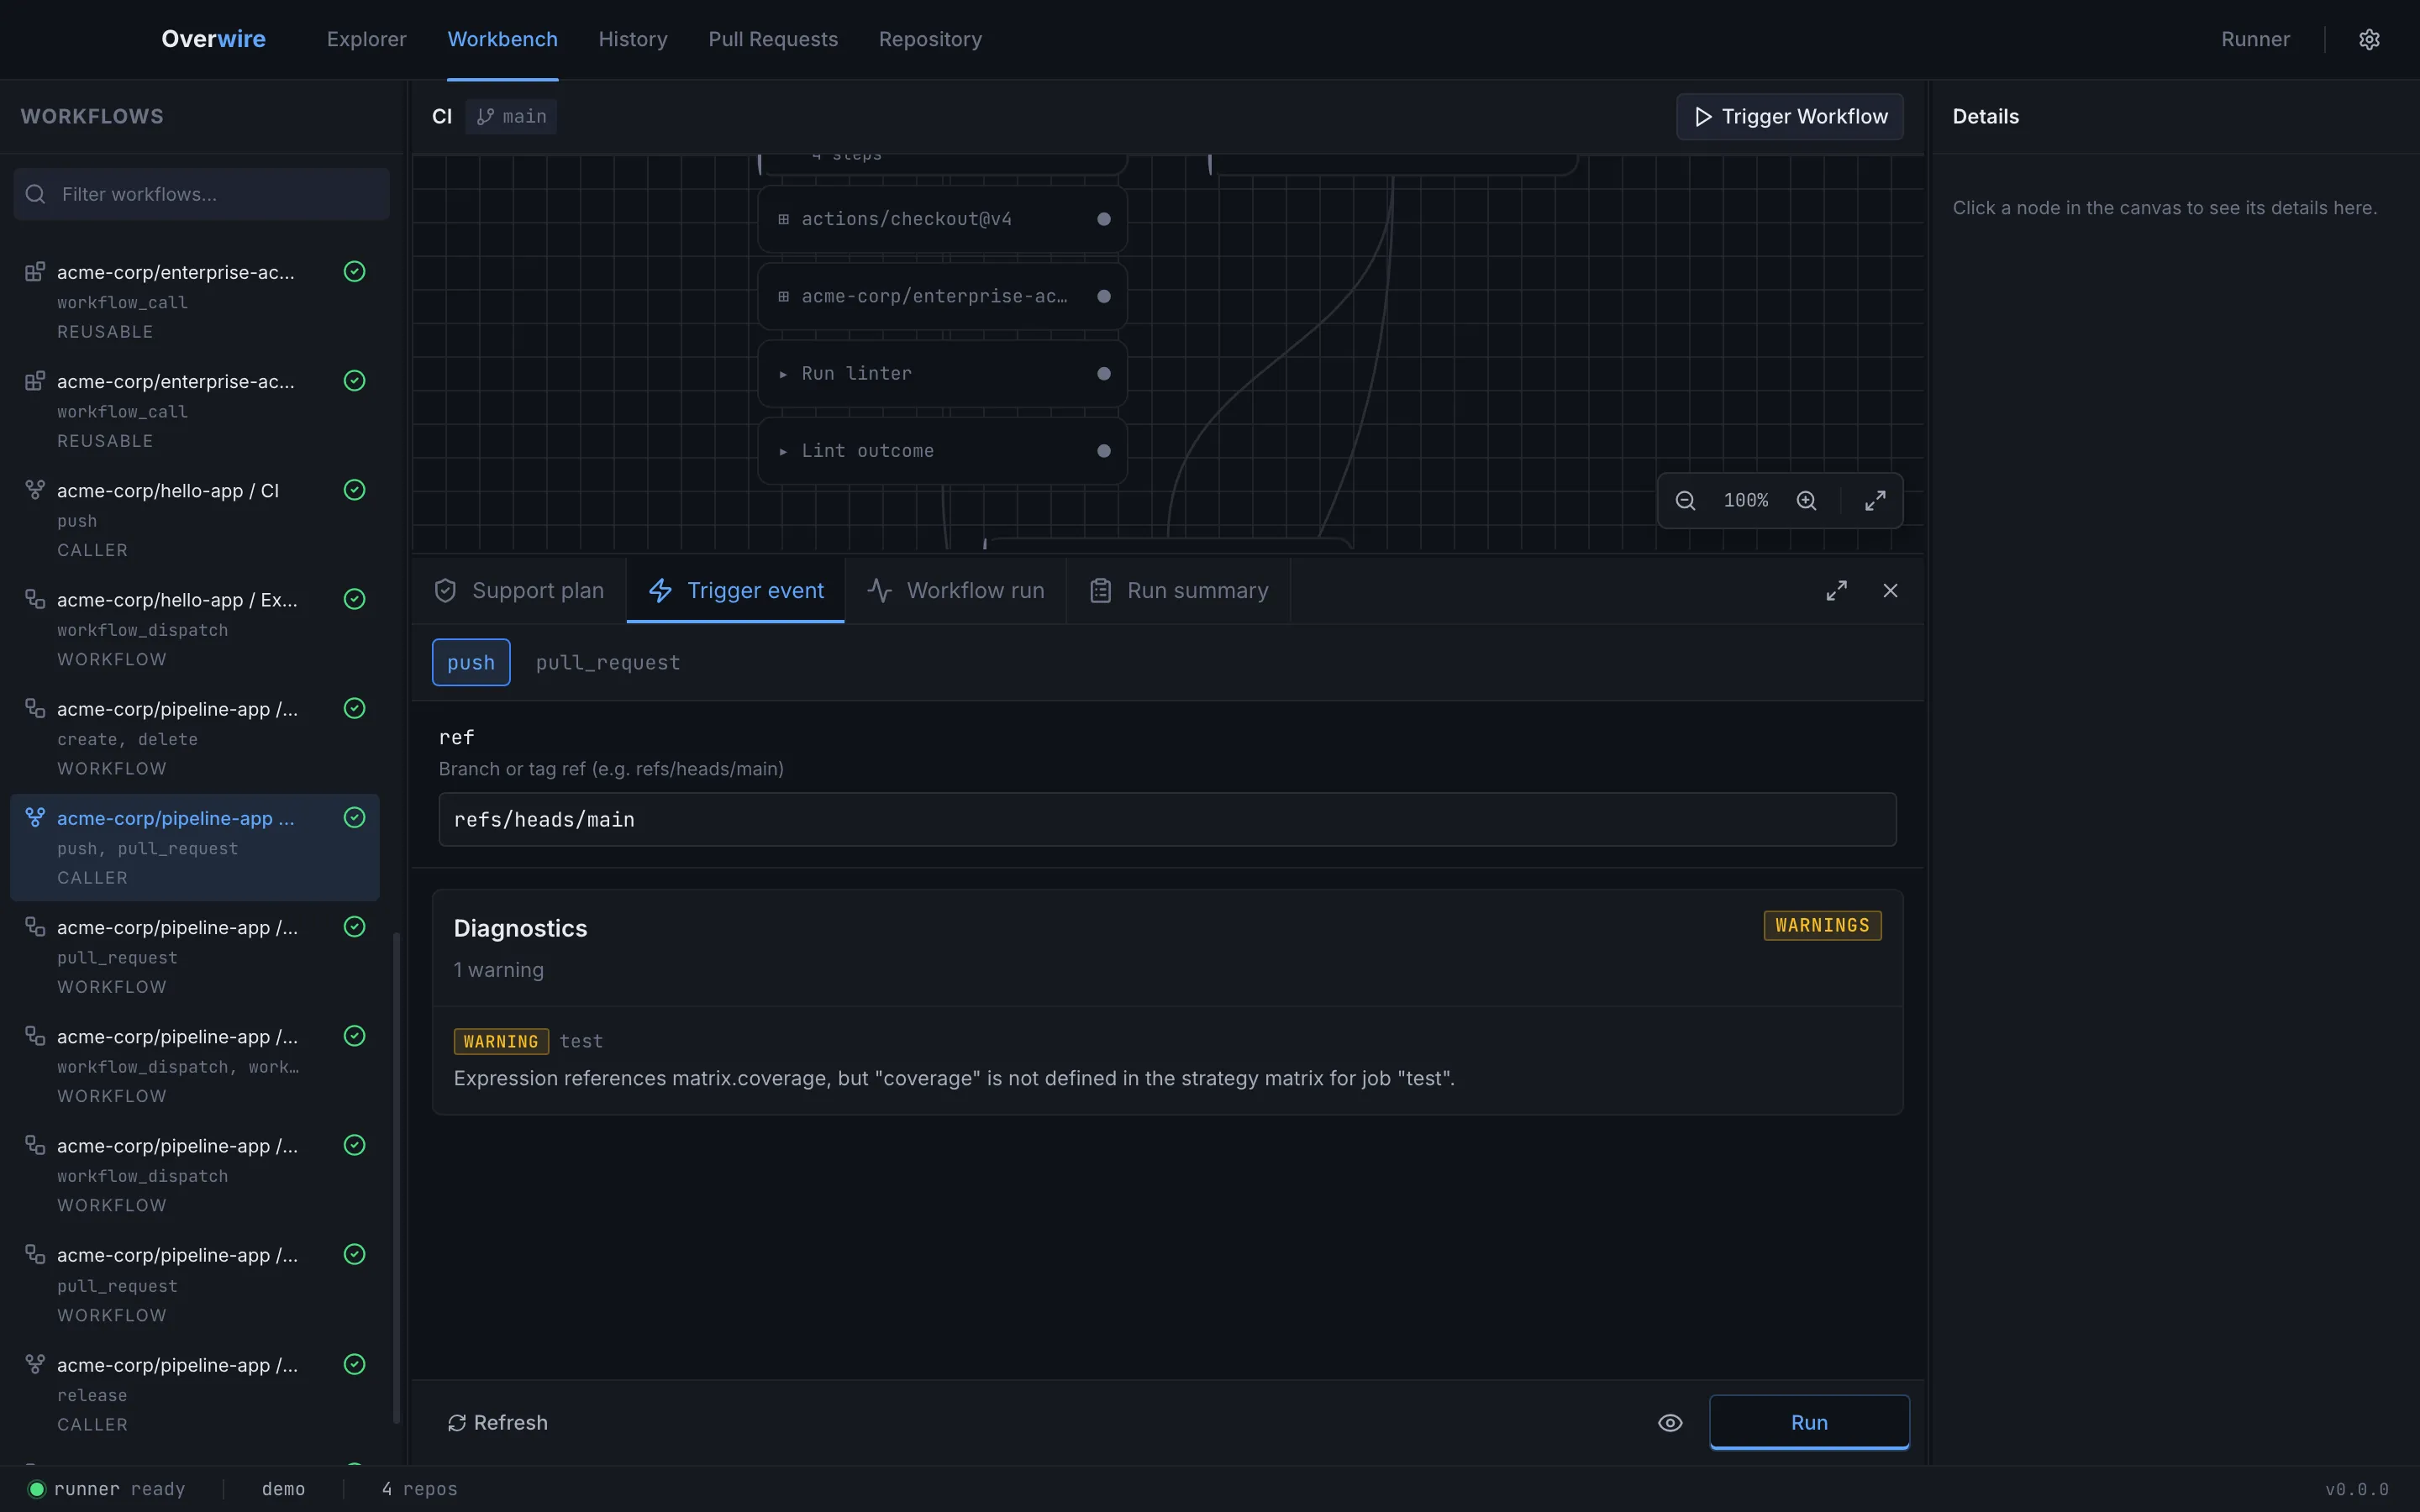Open the Workbench nav item

[503, 39]
